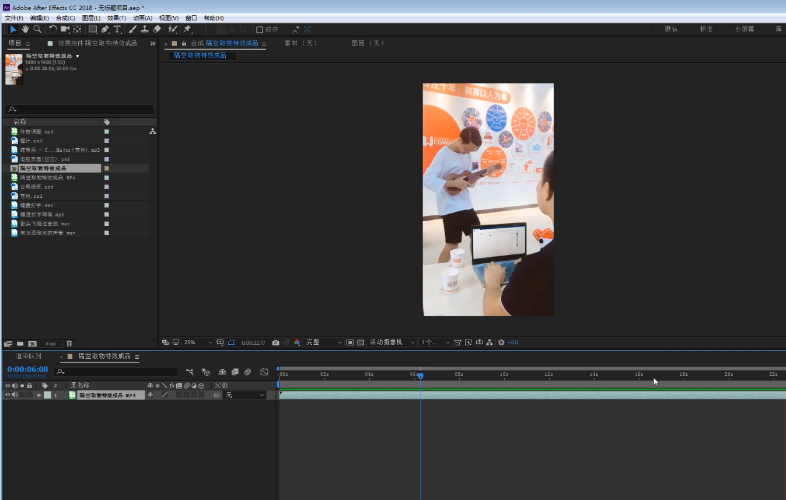This screenshot has height=500, width=786.
Task: Select the Pen tool
Action: coord(105,30)
